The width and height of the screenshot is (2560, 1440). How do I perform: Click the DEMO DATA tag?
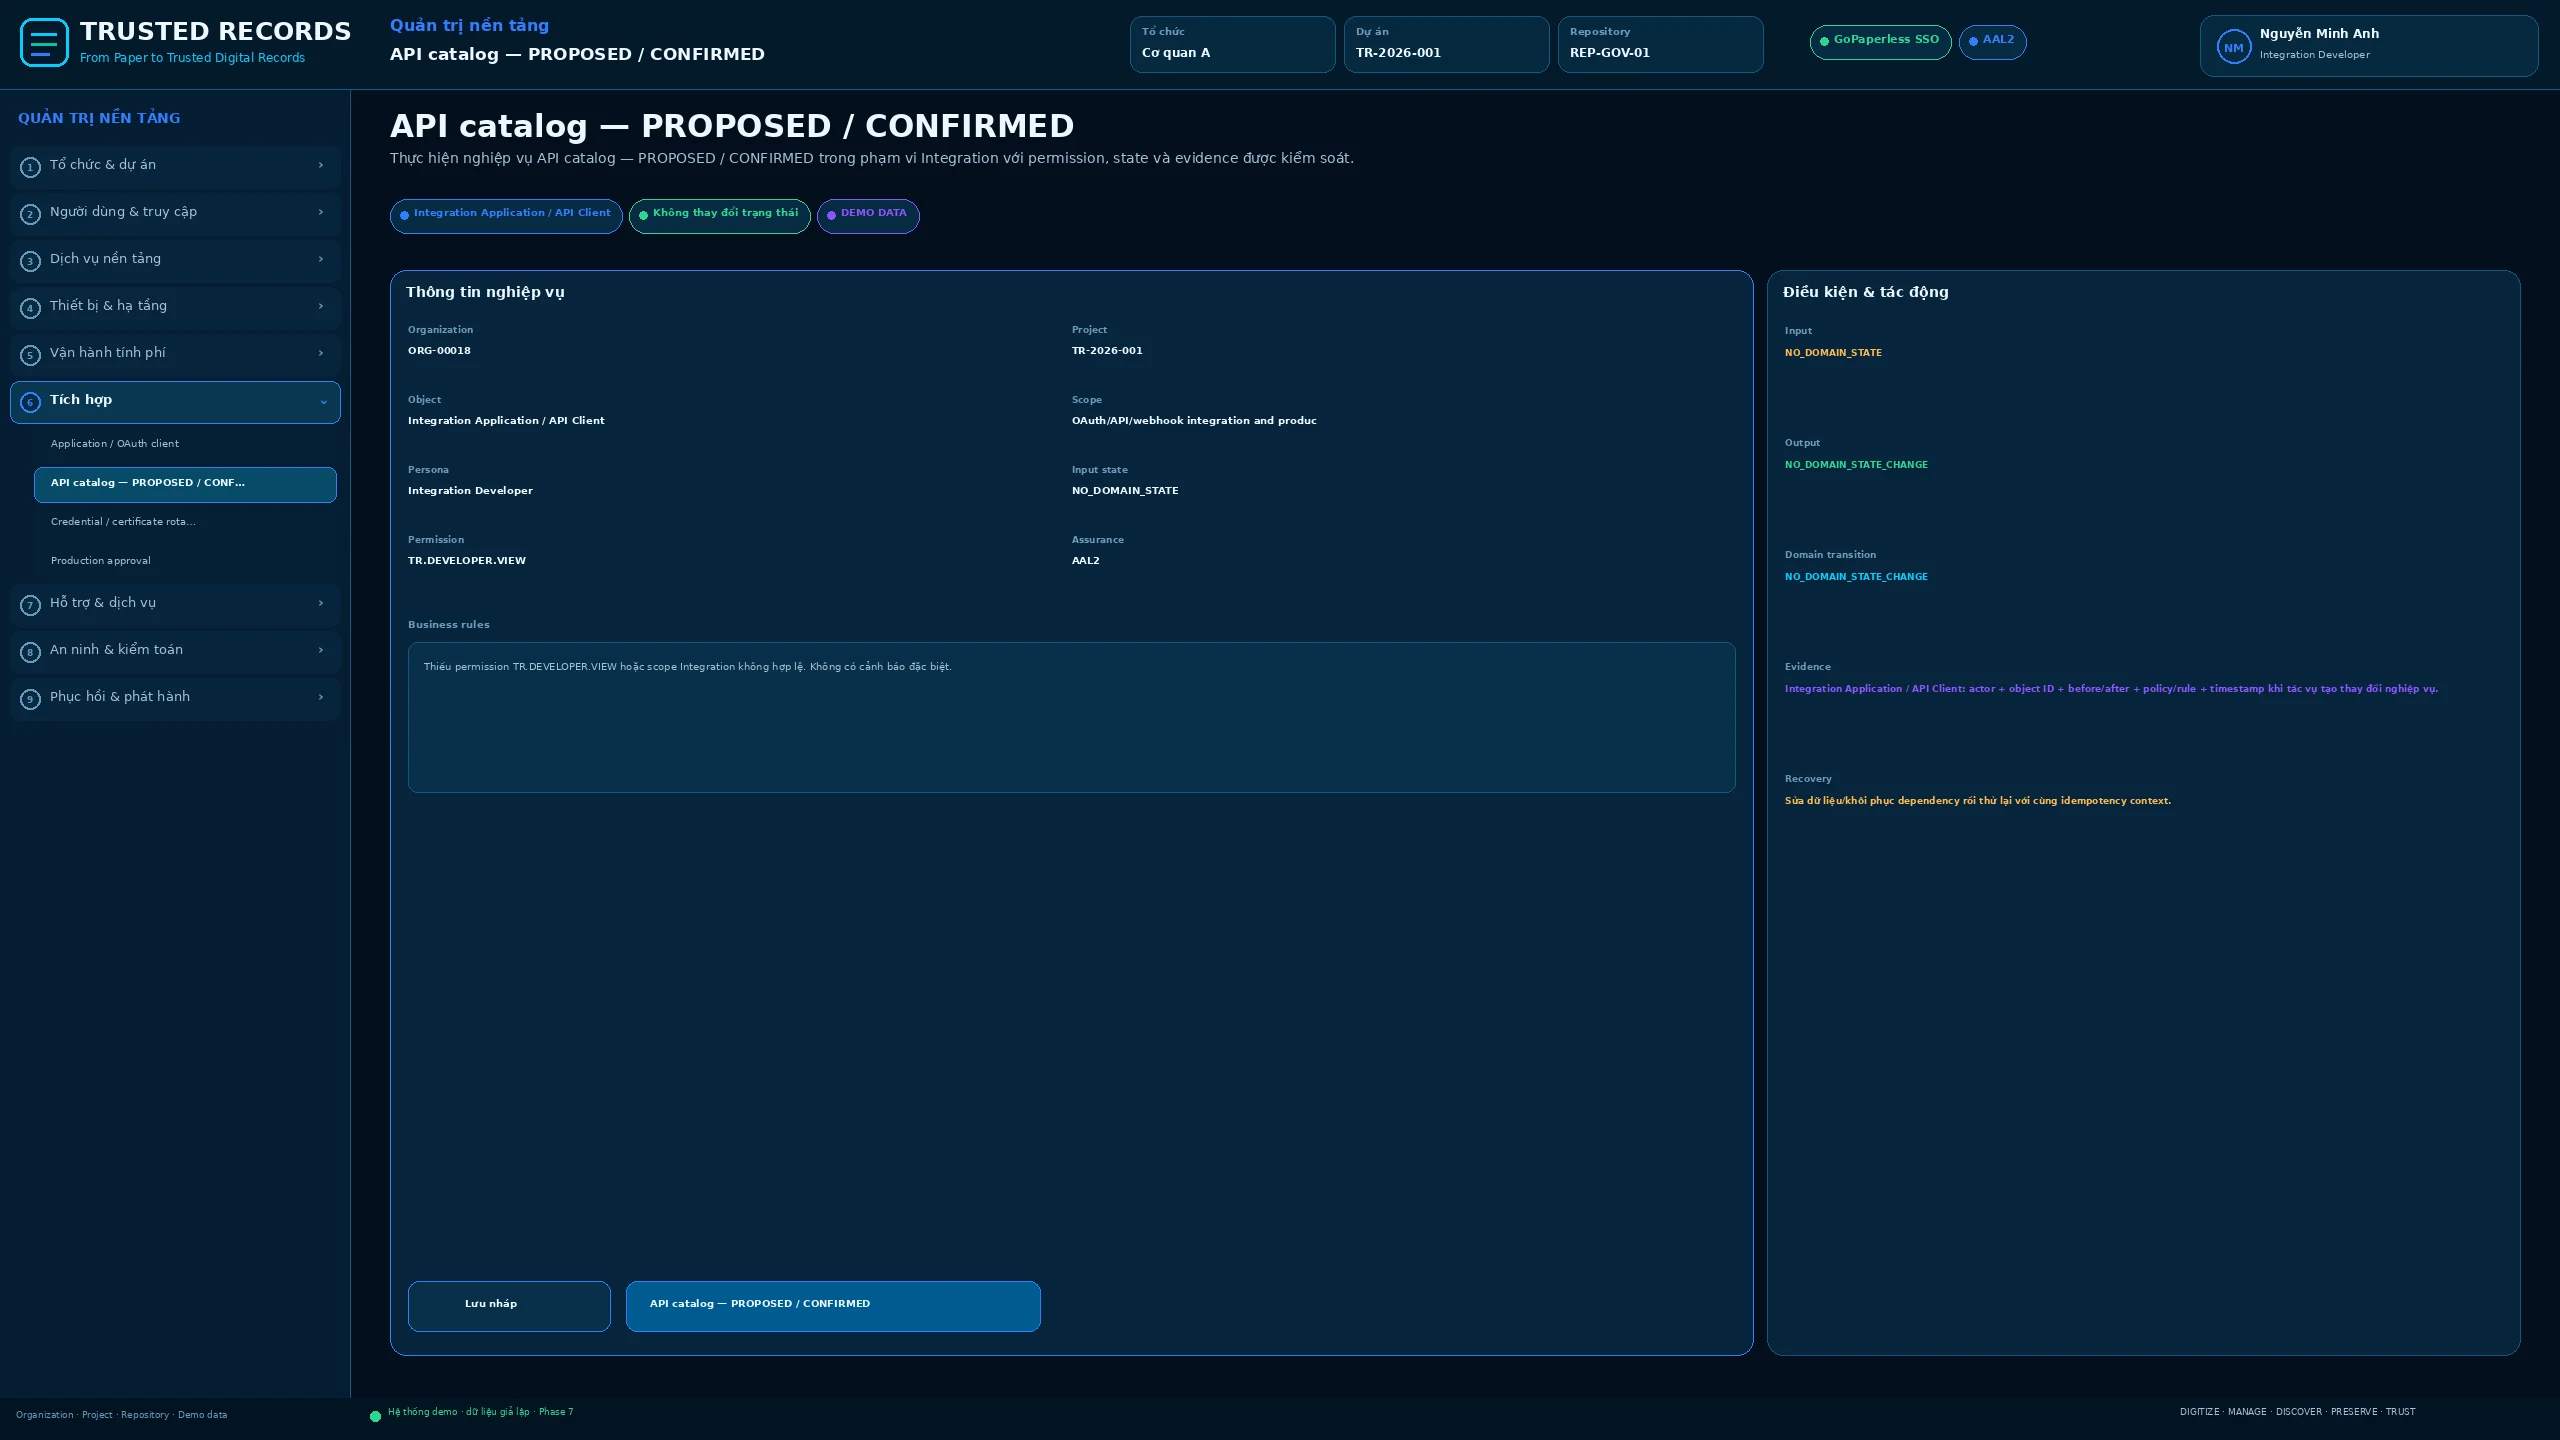click(868, 216)
